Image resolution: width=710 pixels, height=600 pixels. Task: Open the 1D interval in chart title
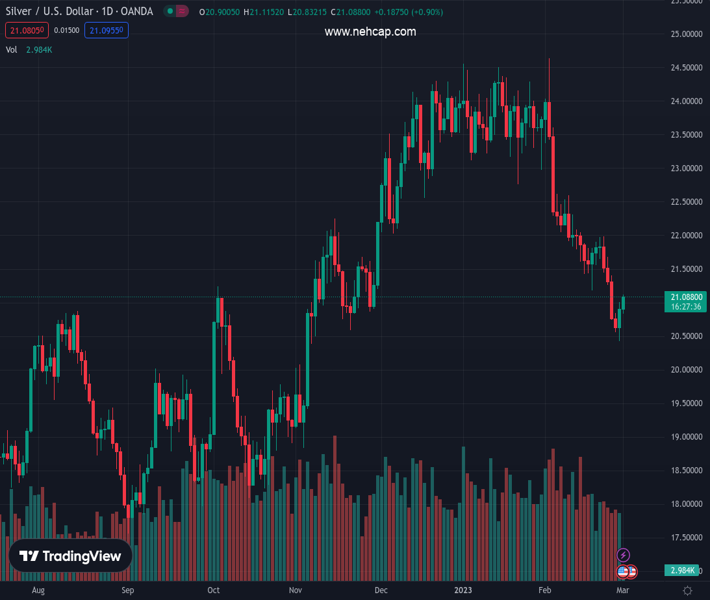[107, 12]
